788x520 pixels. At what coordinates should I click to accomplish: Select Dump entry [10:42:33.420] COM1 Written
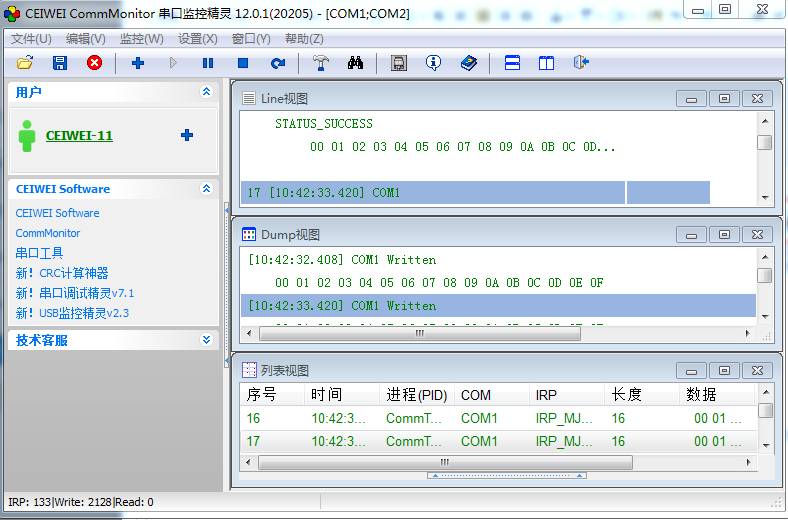click(498, 305)
